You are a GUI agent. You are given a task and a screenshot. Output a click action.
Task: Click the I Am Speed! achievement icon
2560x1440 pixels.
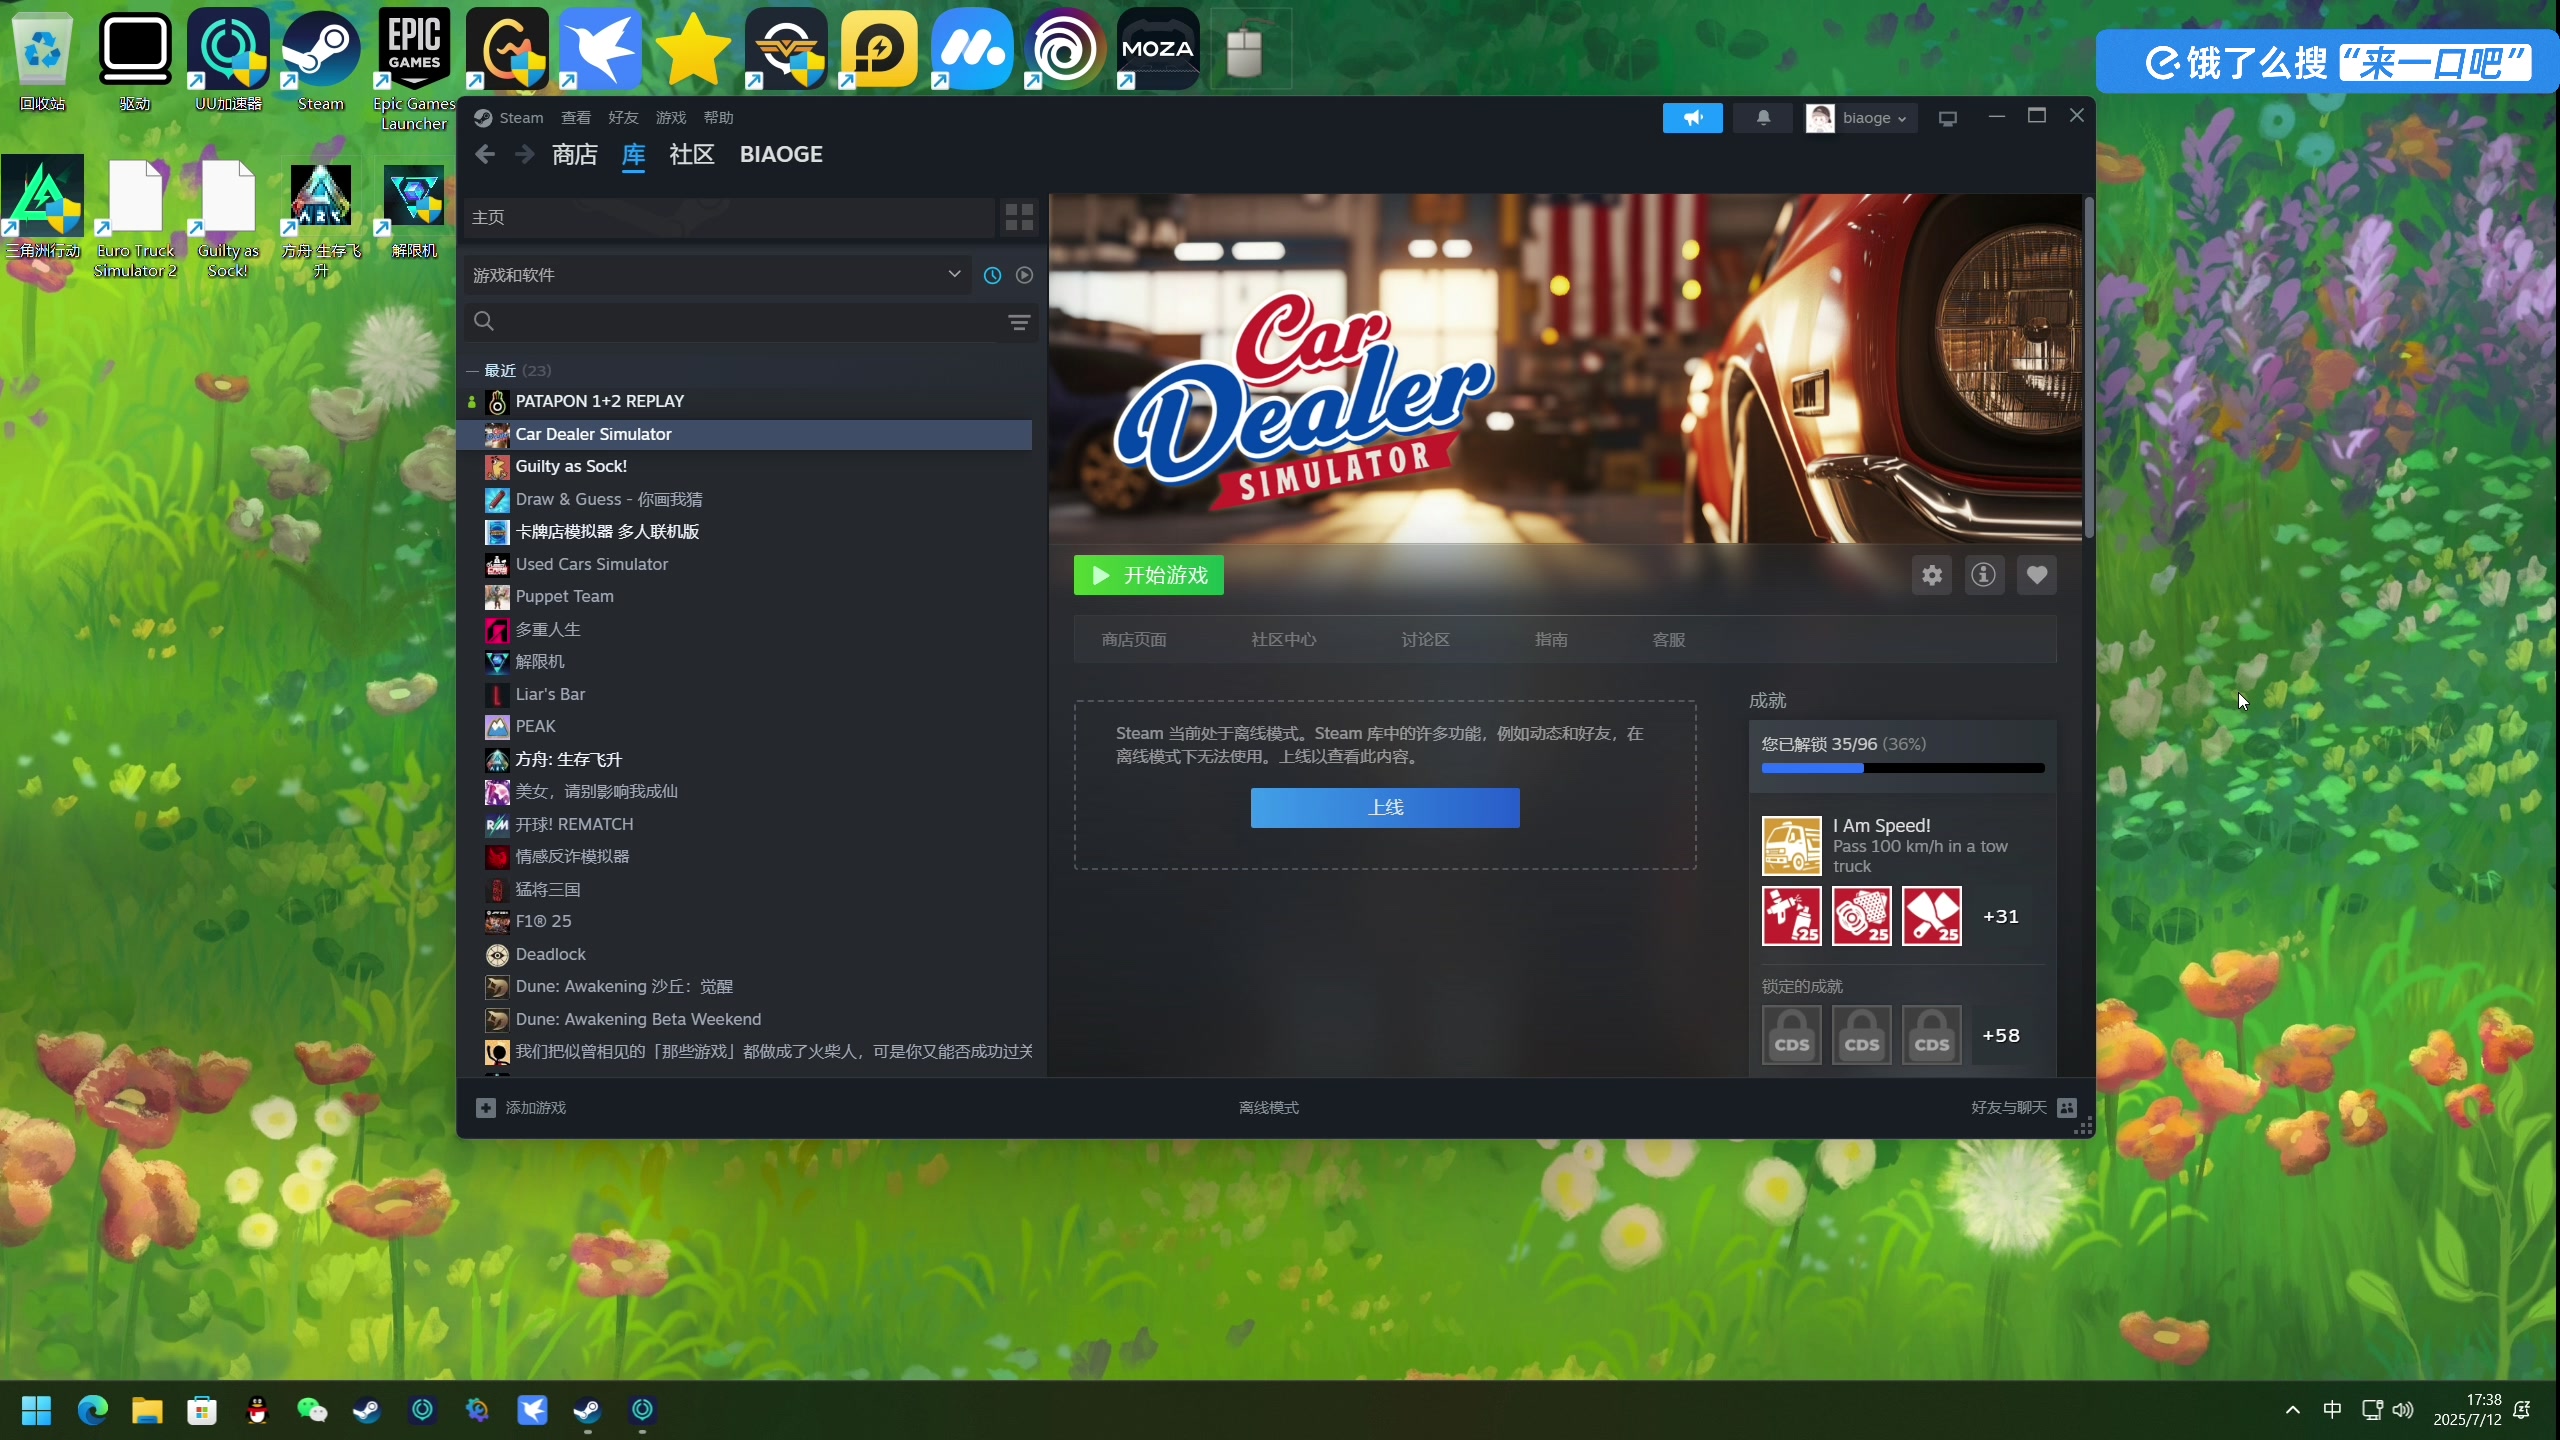(x=1791, y=846)
